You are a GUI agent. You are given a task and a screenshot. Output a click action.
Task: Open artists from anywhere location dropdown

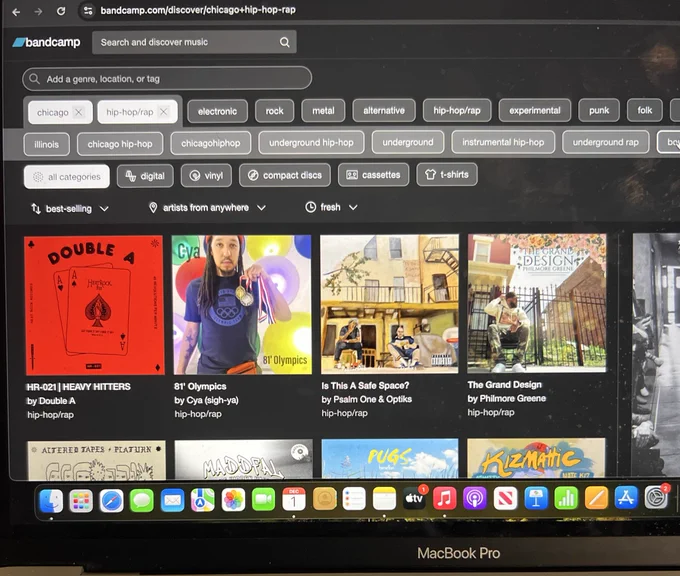tap(207, 208)
